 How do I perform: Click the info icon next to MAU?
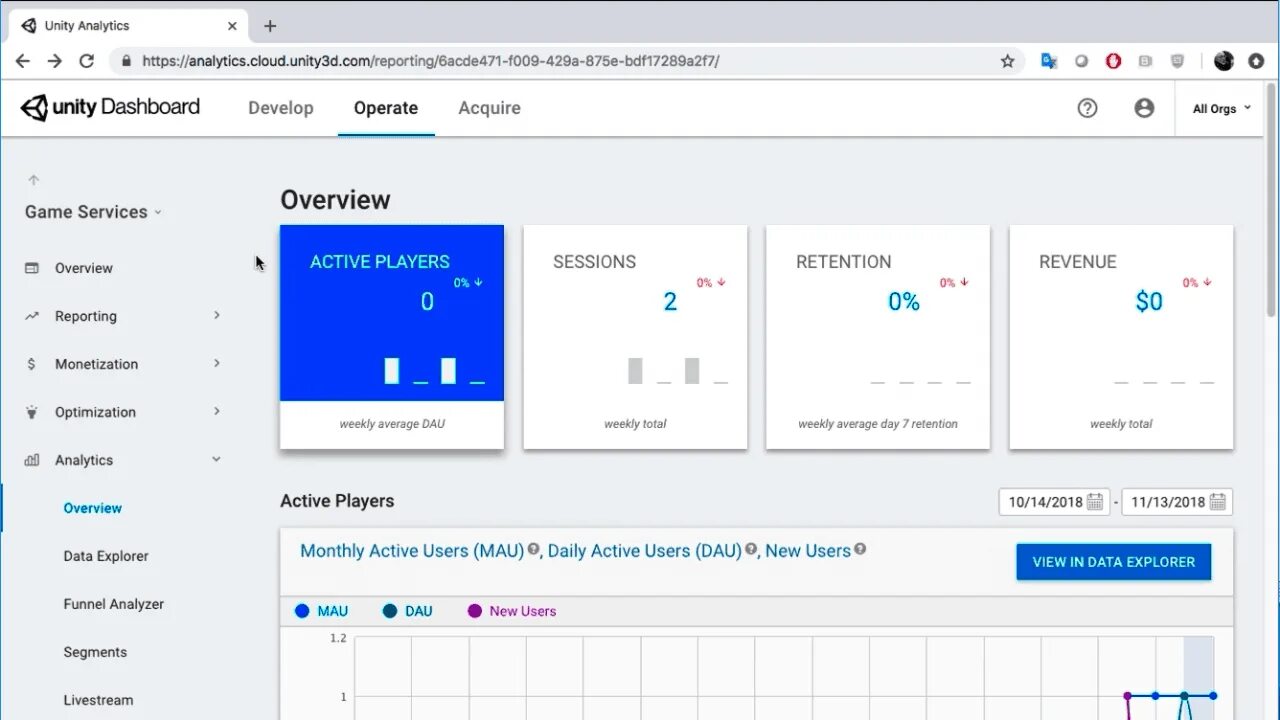pos(534,549)
